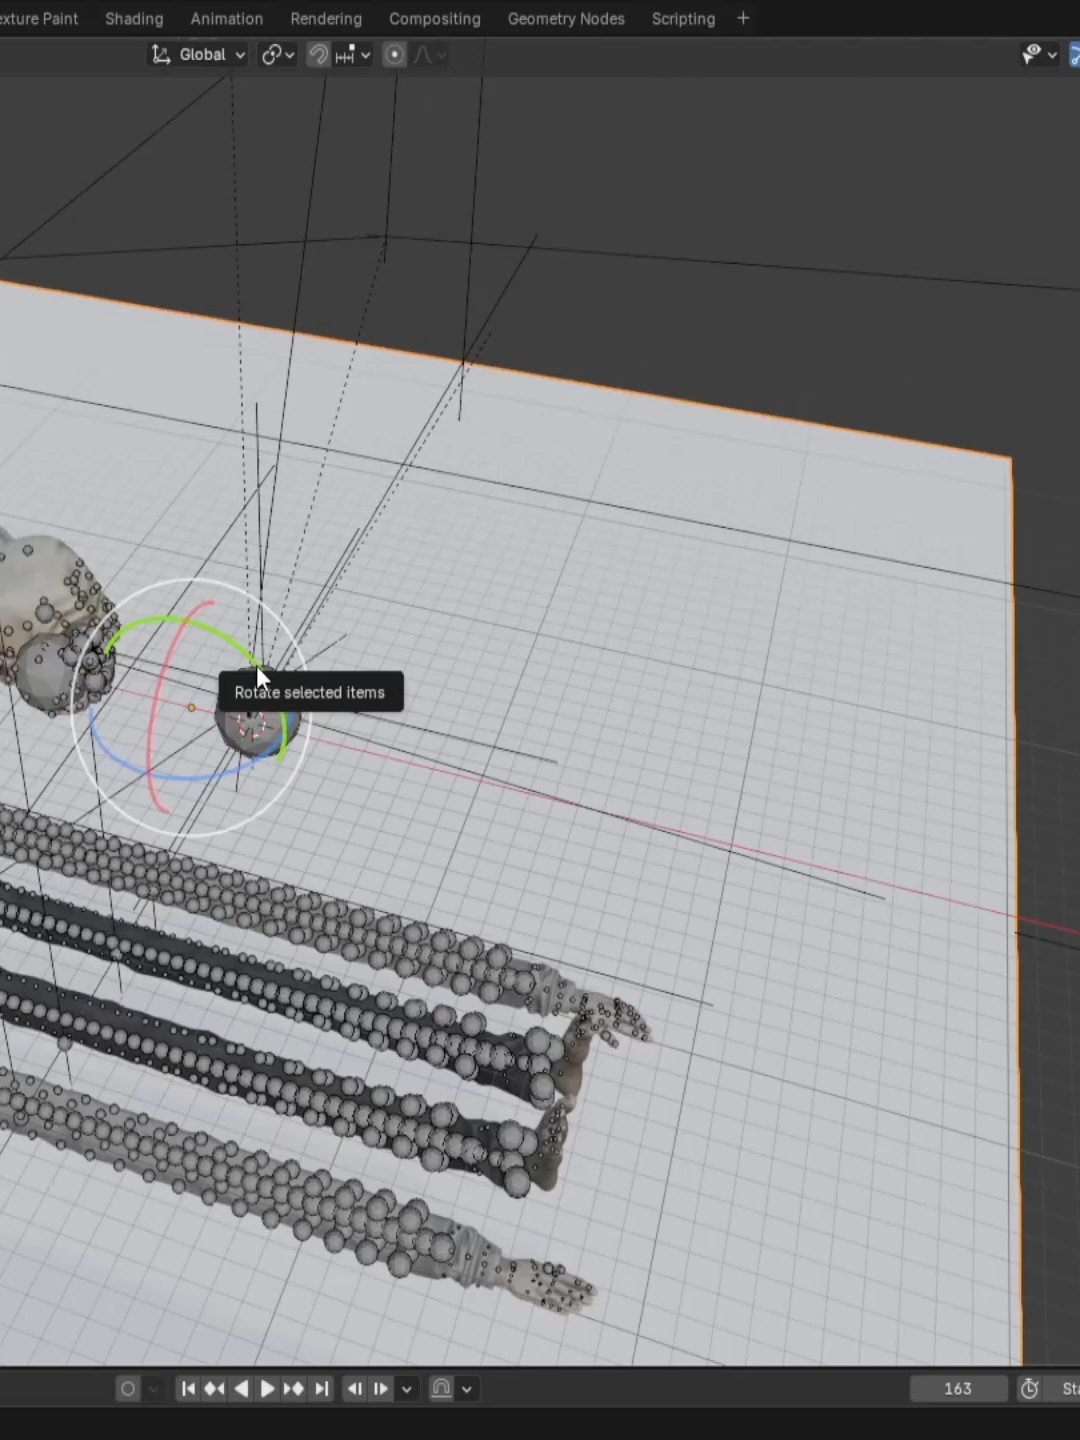Open the snapping options dropdown
This screenshot has width=1080, height=1440.
(354, 55)
